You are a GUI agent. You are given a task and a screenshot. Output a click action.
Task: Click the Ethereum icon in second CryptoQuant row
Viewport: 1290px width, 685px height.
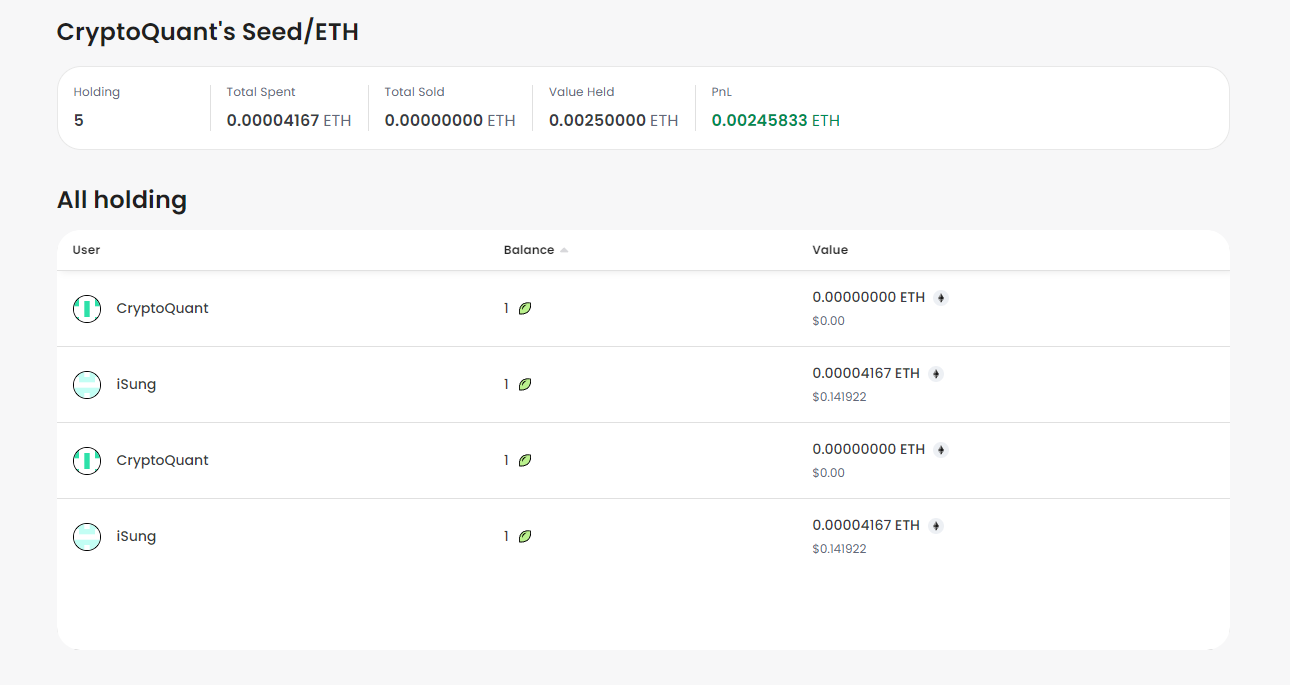[x=941, y=450]
